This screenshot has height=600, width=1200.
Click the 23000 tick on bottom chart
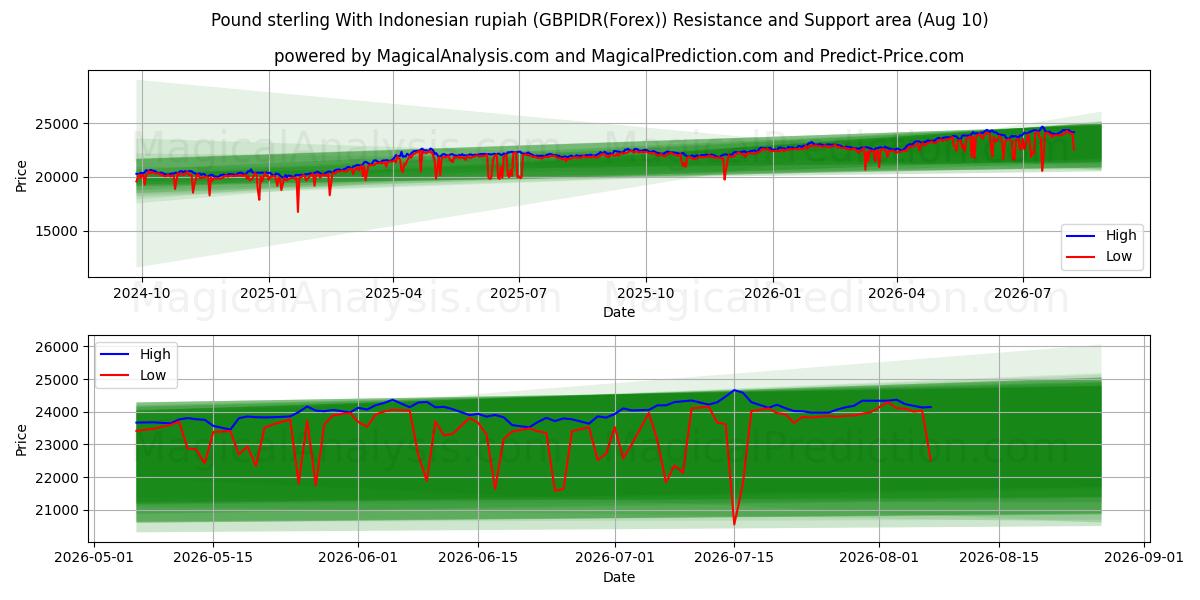tap(59, 445)
